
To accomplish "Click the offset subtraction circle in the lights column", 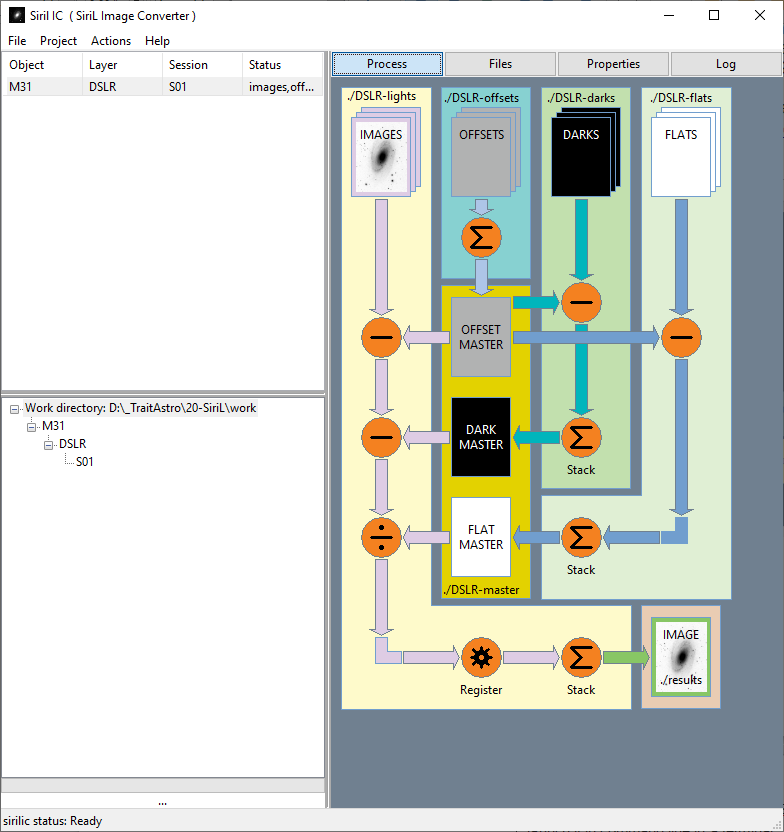I will click(381, 337).
